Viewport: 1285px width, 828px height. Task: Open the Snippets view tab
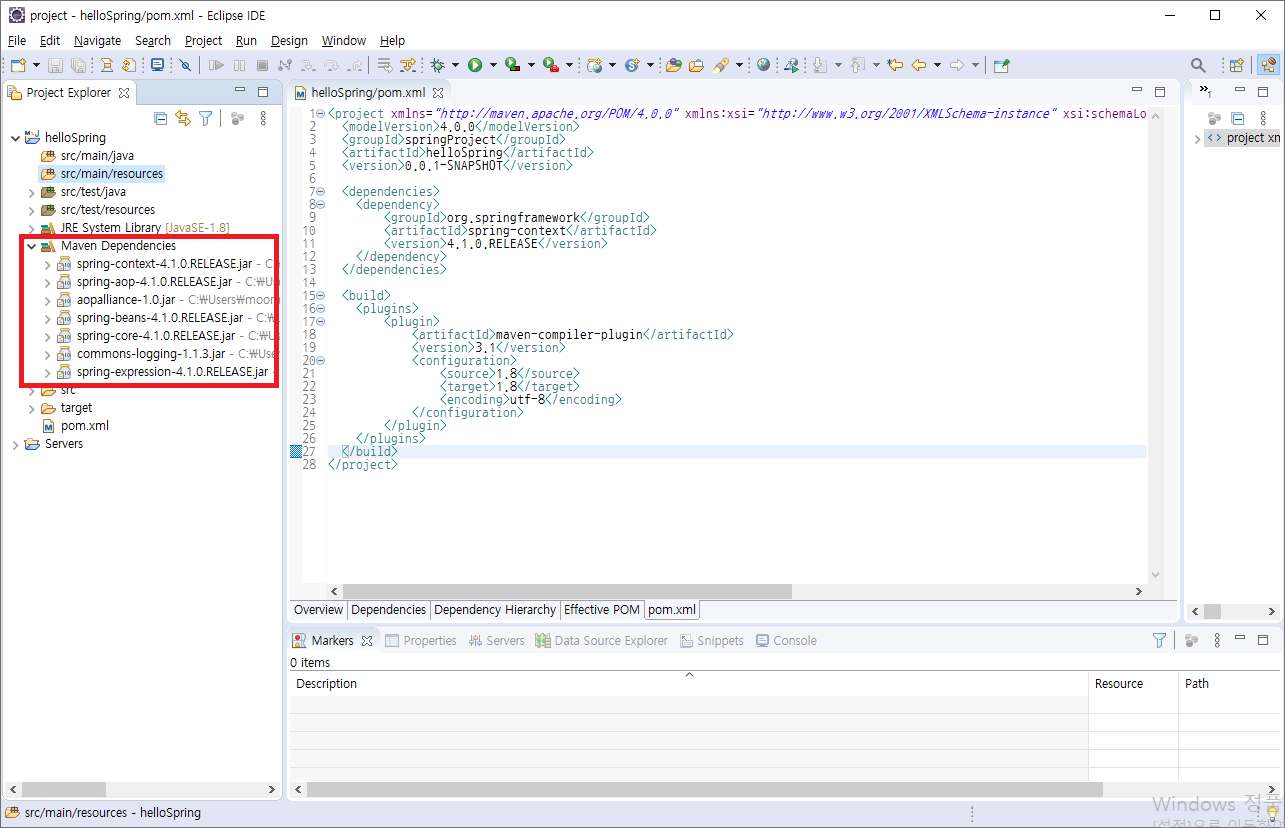click(711, 640)
